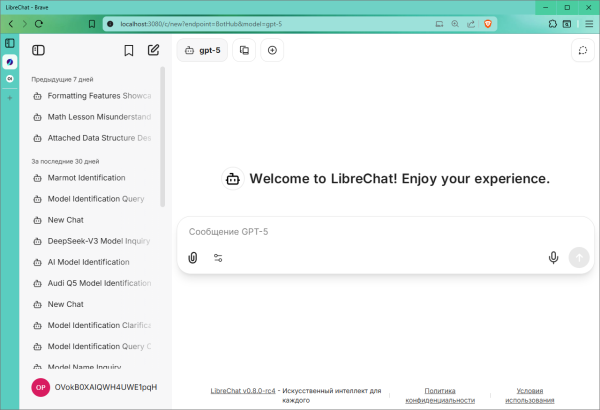Open the bookmarks icon in sidebar header

click(x=128, y=50)
